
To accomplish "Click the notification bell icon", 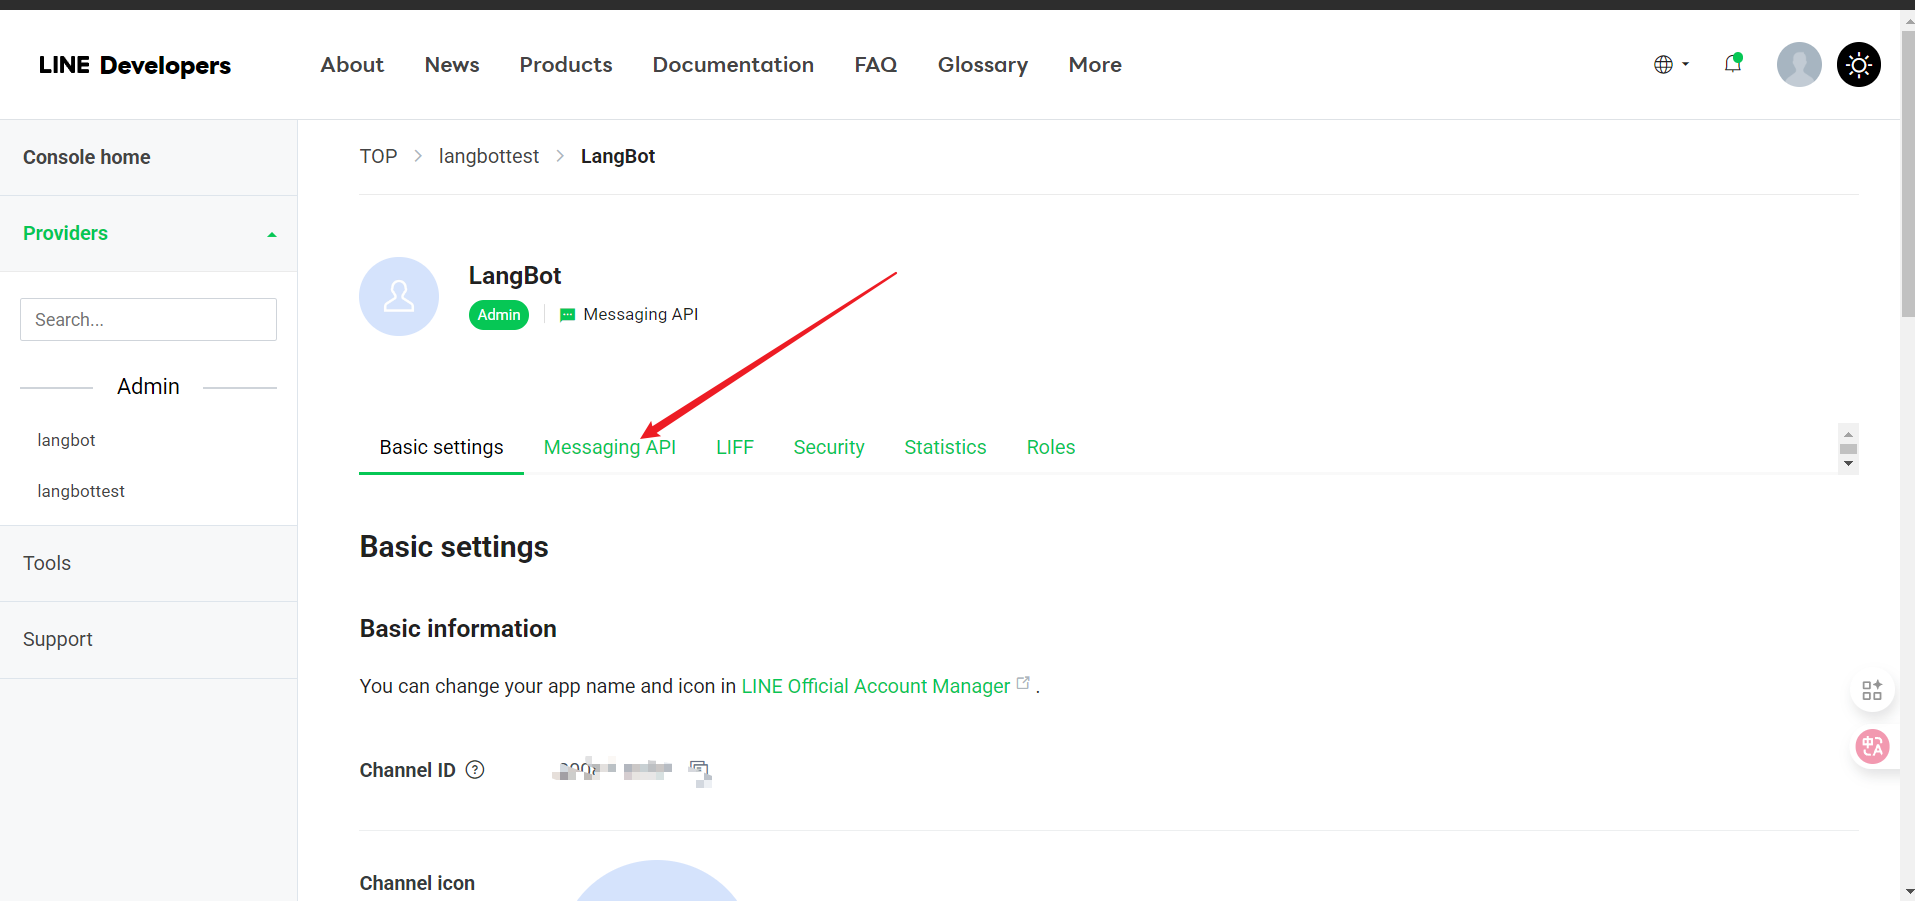I will coord(1732,64).
